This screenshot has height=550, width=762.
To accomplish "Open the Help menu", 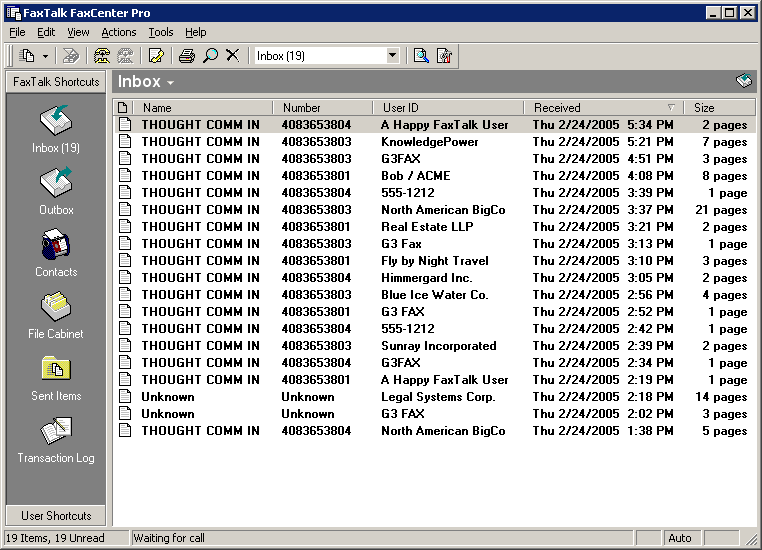I will [x=195, y=32].
